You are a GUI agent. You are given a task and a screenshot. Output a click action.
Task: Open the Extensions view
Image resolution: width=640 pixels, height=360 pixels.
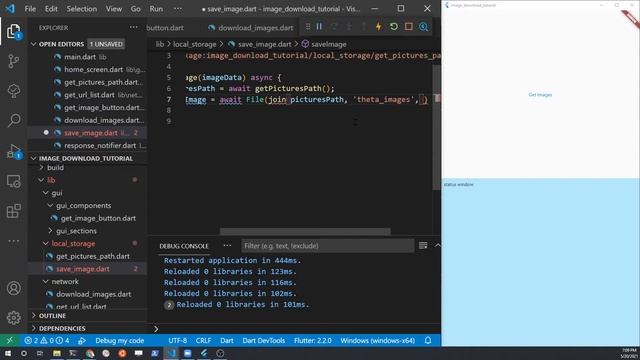(13, 211)
